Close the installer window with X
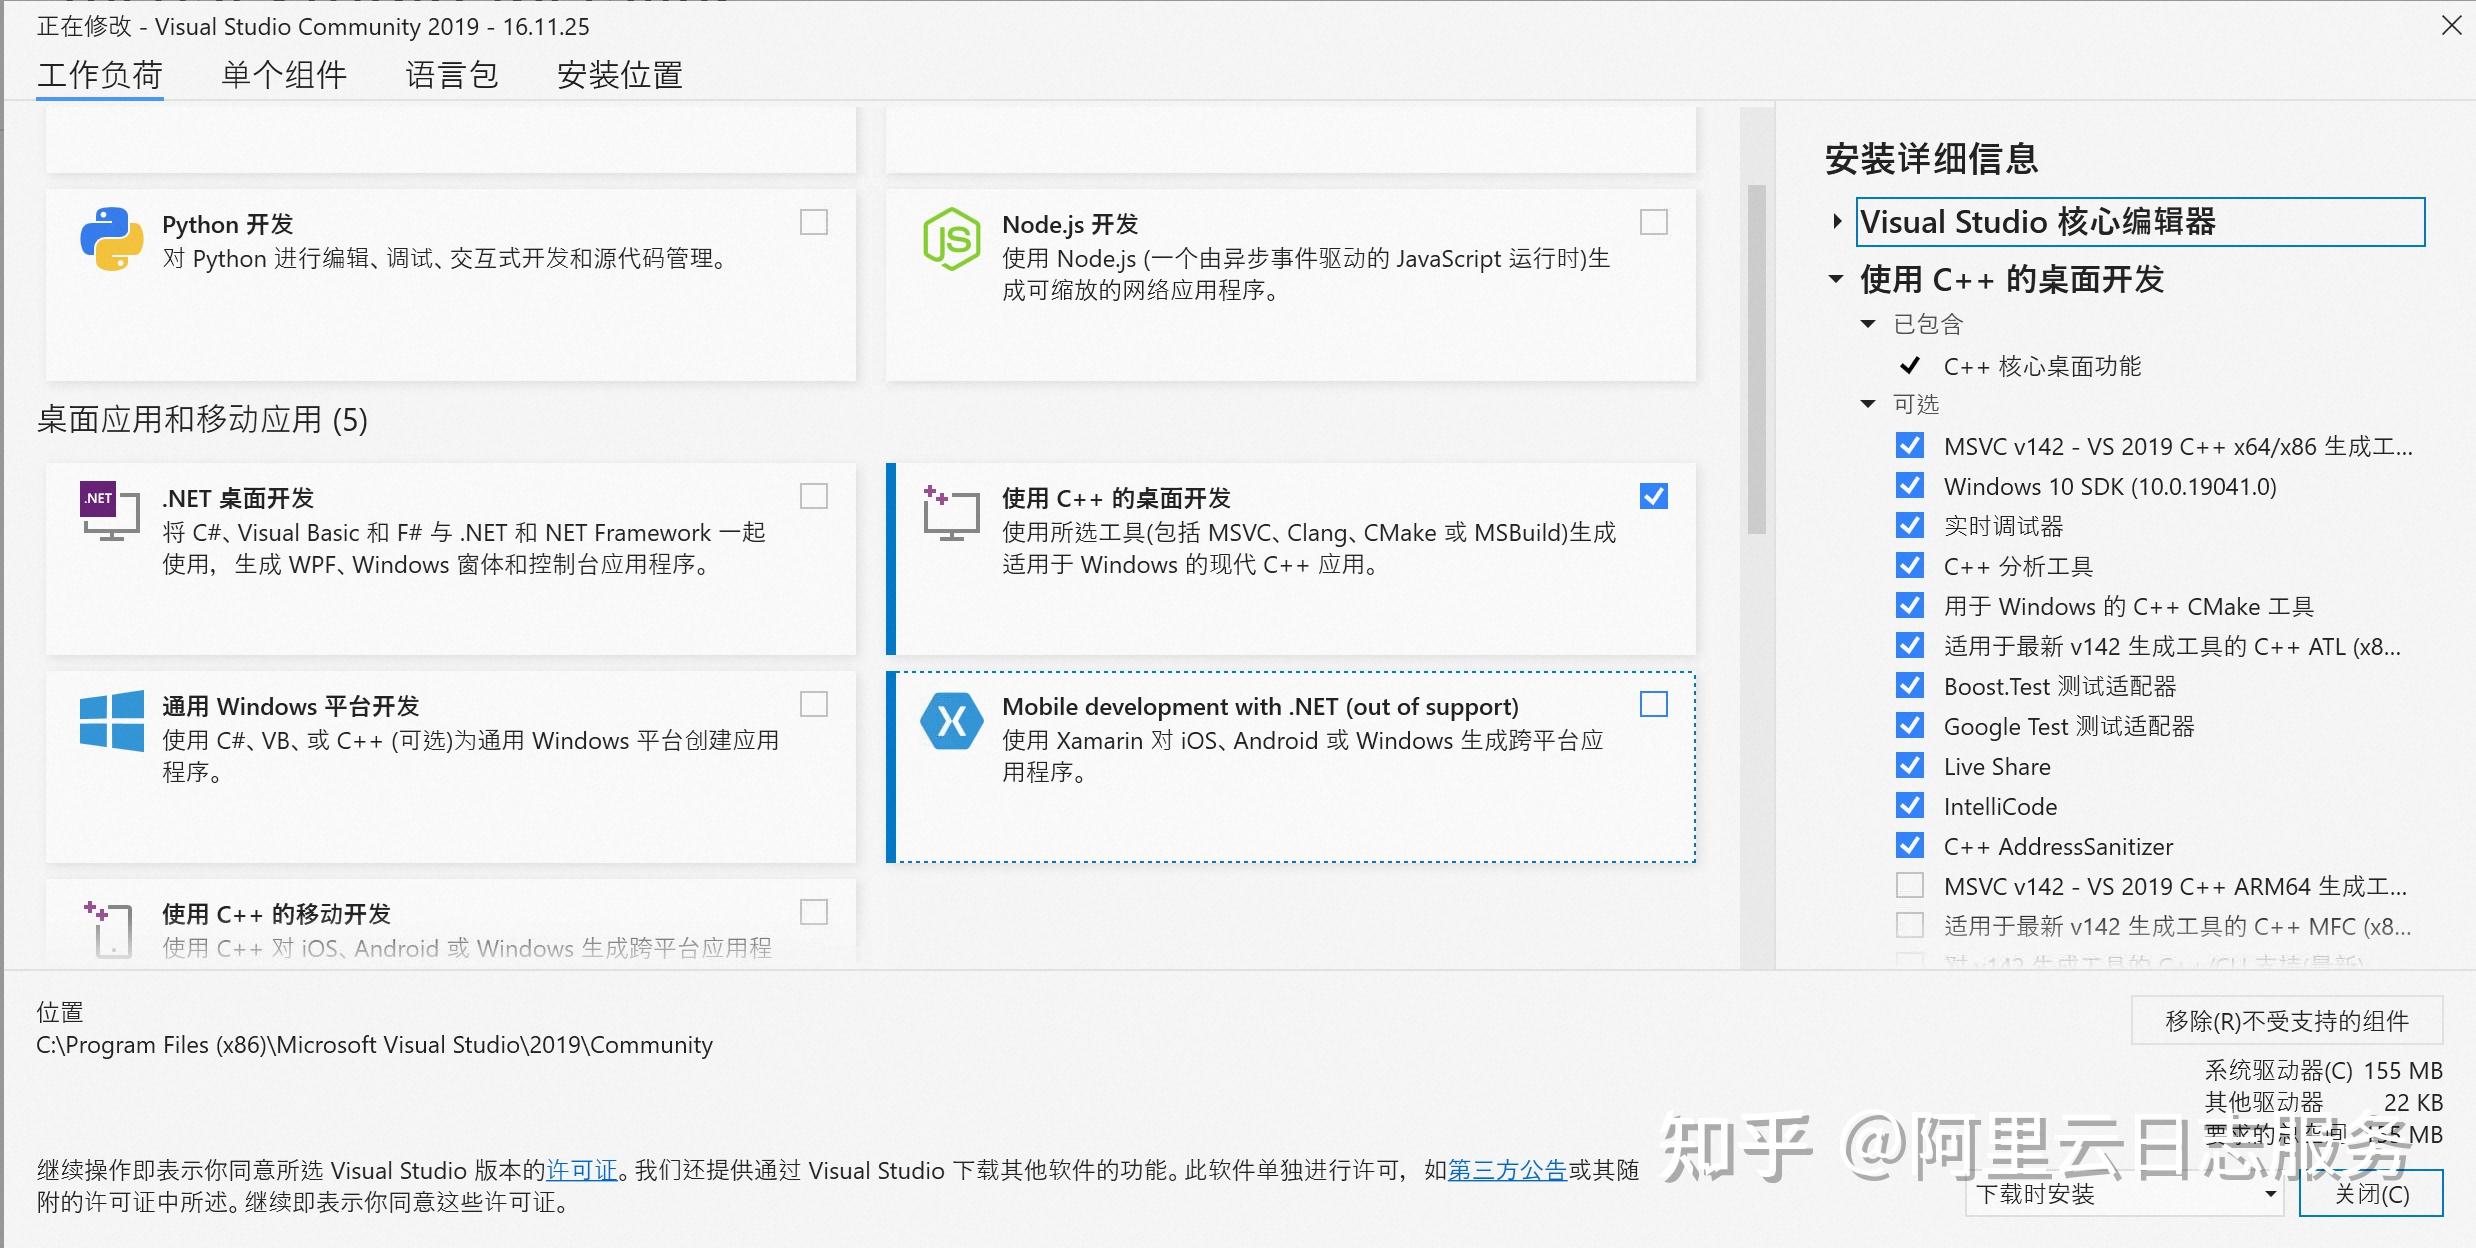The image size is (2476, 1248). pos(2451,26)
